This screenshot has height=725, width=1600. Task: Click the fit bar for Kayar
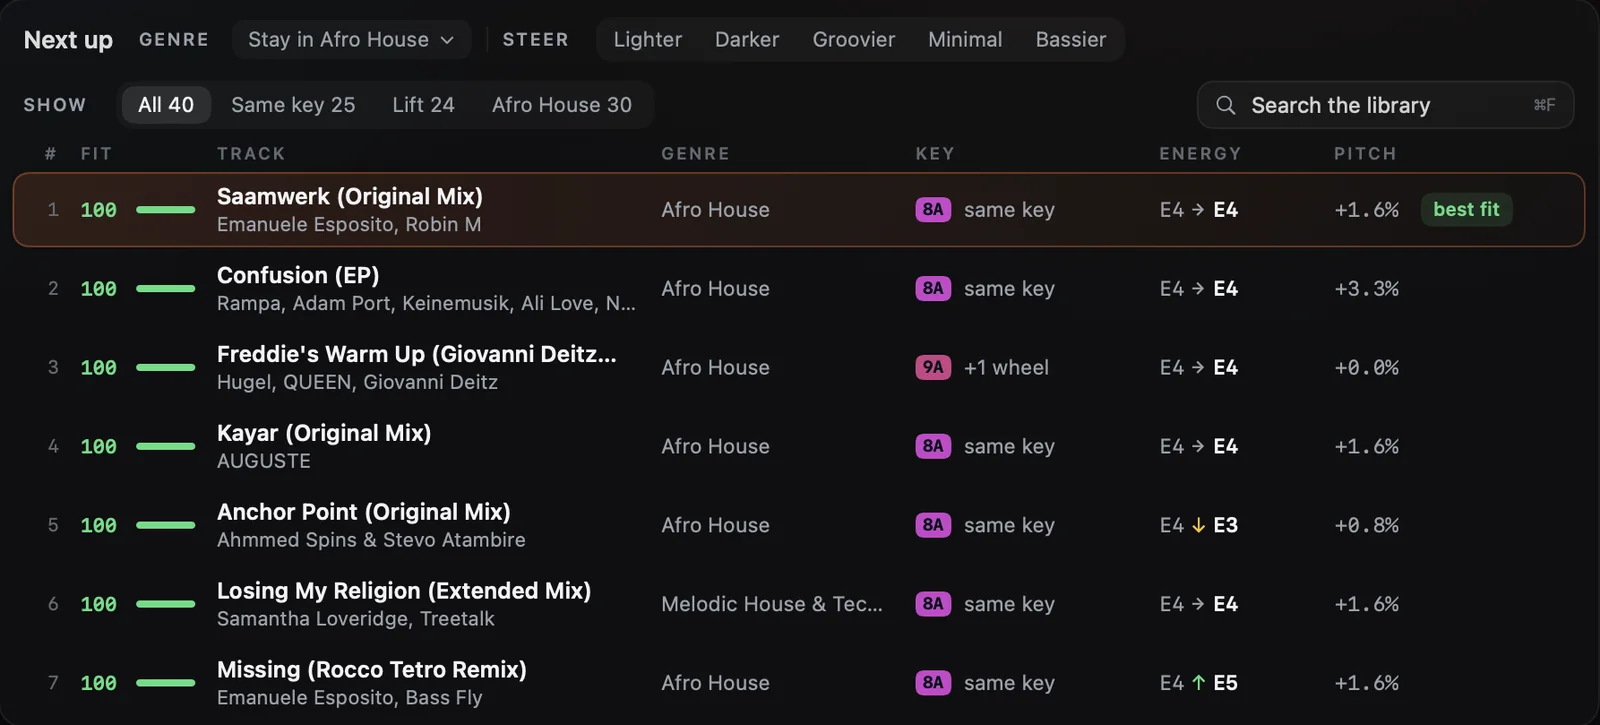pyautogui.click(x=165, y=446)
